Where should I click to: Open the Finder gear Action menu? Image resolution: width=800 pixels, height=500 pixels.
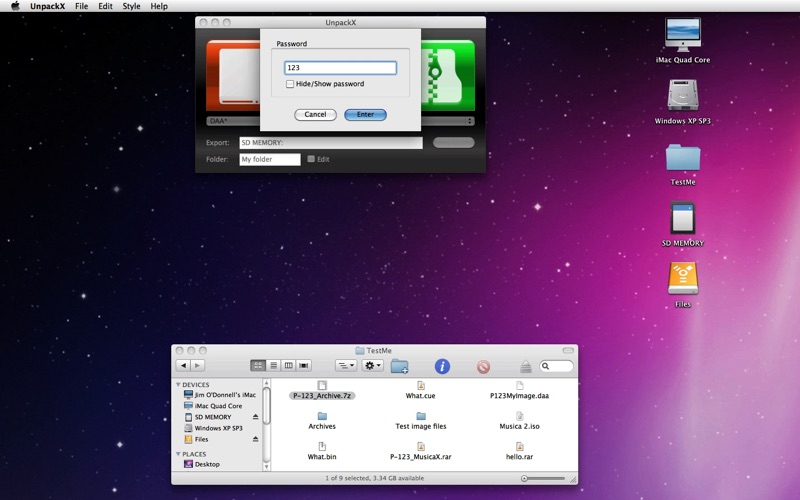372,366
